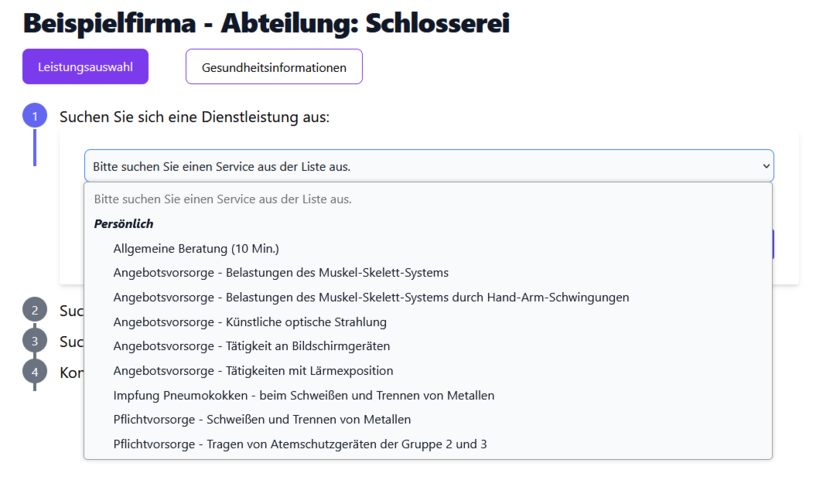
Task: Click the placeholder option in the list
Action: 222,199
